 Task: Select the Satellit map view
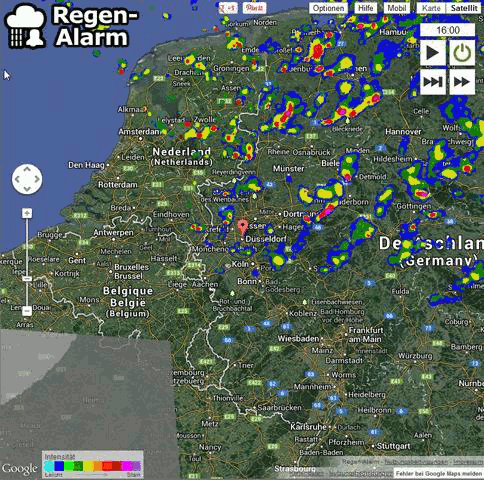pyautogui.click(x=464, y=8)
